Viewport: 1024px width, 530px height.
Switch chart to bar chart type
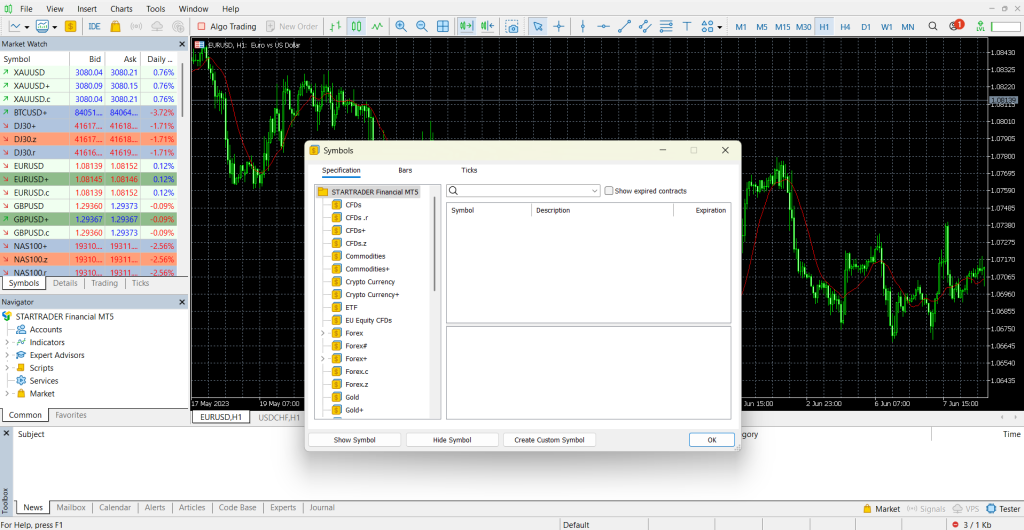[x=336, y=27]
